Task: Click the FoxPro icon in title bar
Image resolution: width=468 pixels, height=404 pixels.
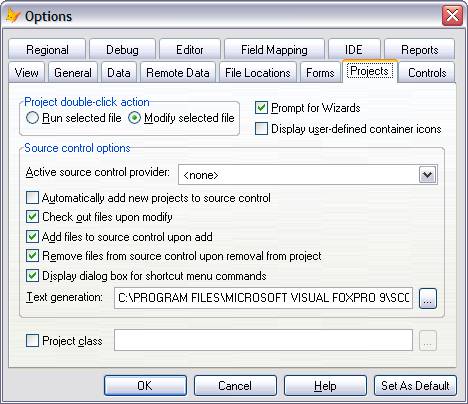Action: tap(13, 16)
